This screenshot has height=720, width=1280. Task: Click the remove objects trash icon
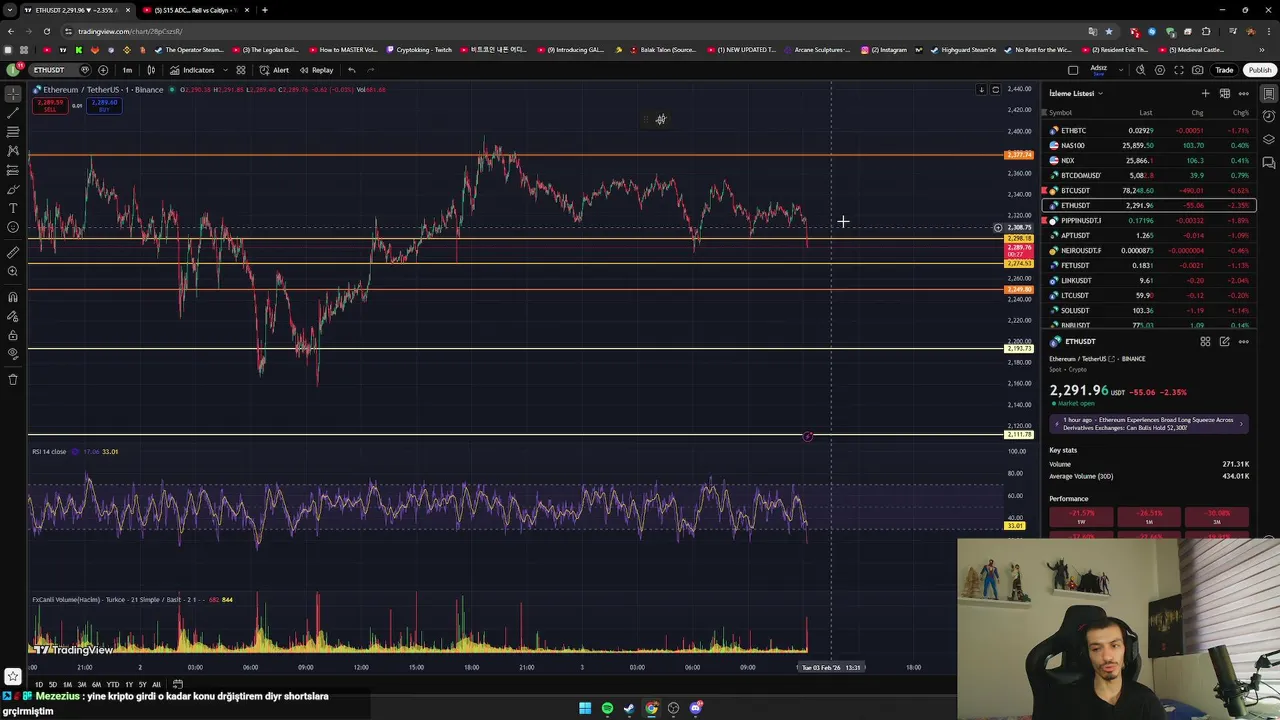(x=13, y=379)
